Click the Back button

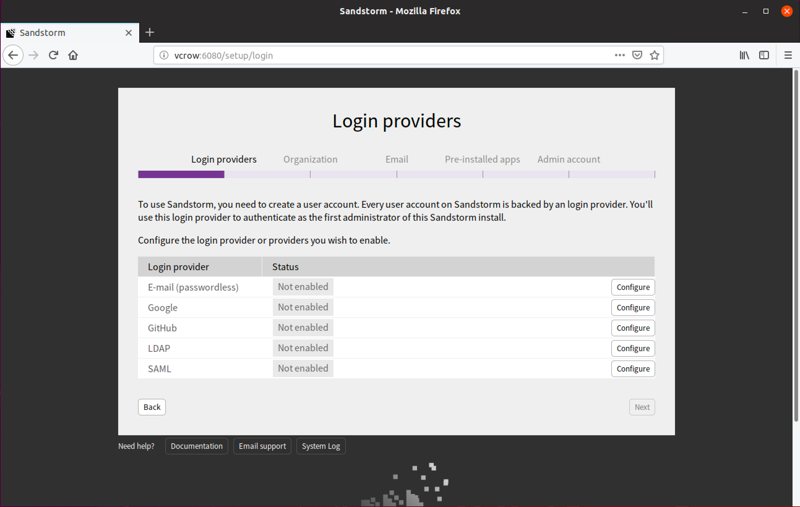(152, 407)
